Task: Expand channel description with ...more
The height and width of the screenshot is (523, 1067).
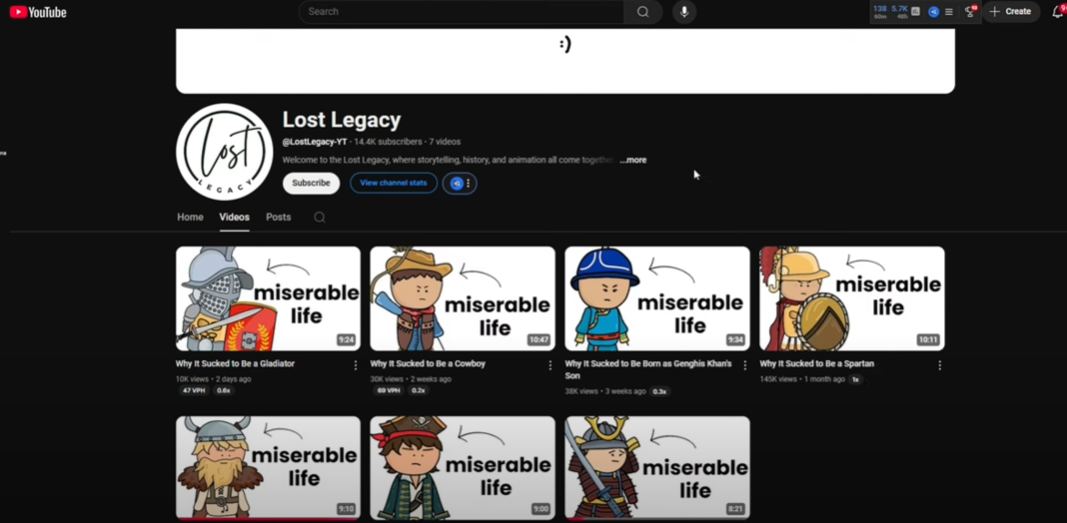Action: [x=634, y=160]
